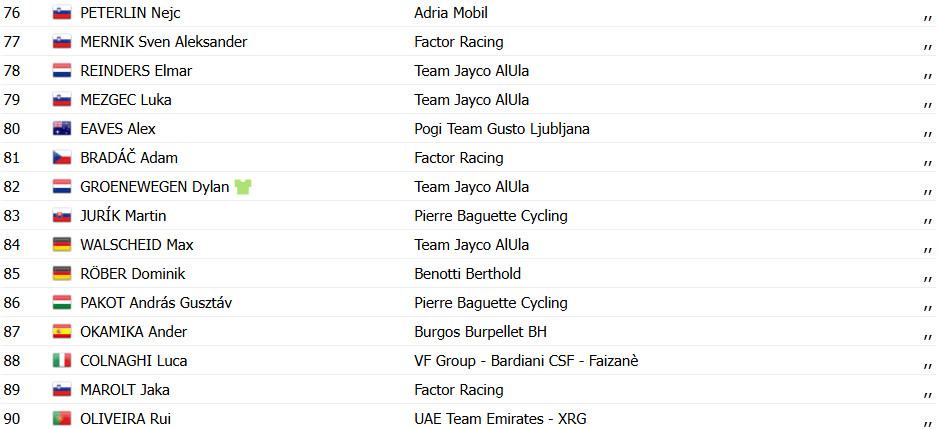This screenshot has height=429, width=939.
Task: Open the Benotti Berthold team page
Action: (x=468, y=274)
